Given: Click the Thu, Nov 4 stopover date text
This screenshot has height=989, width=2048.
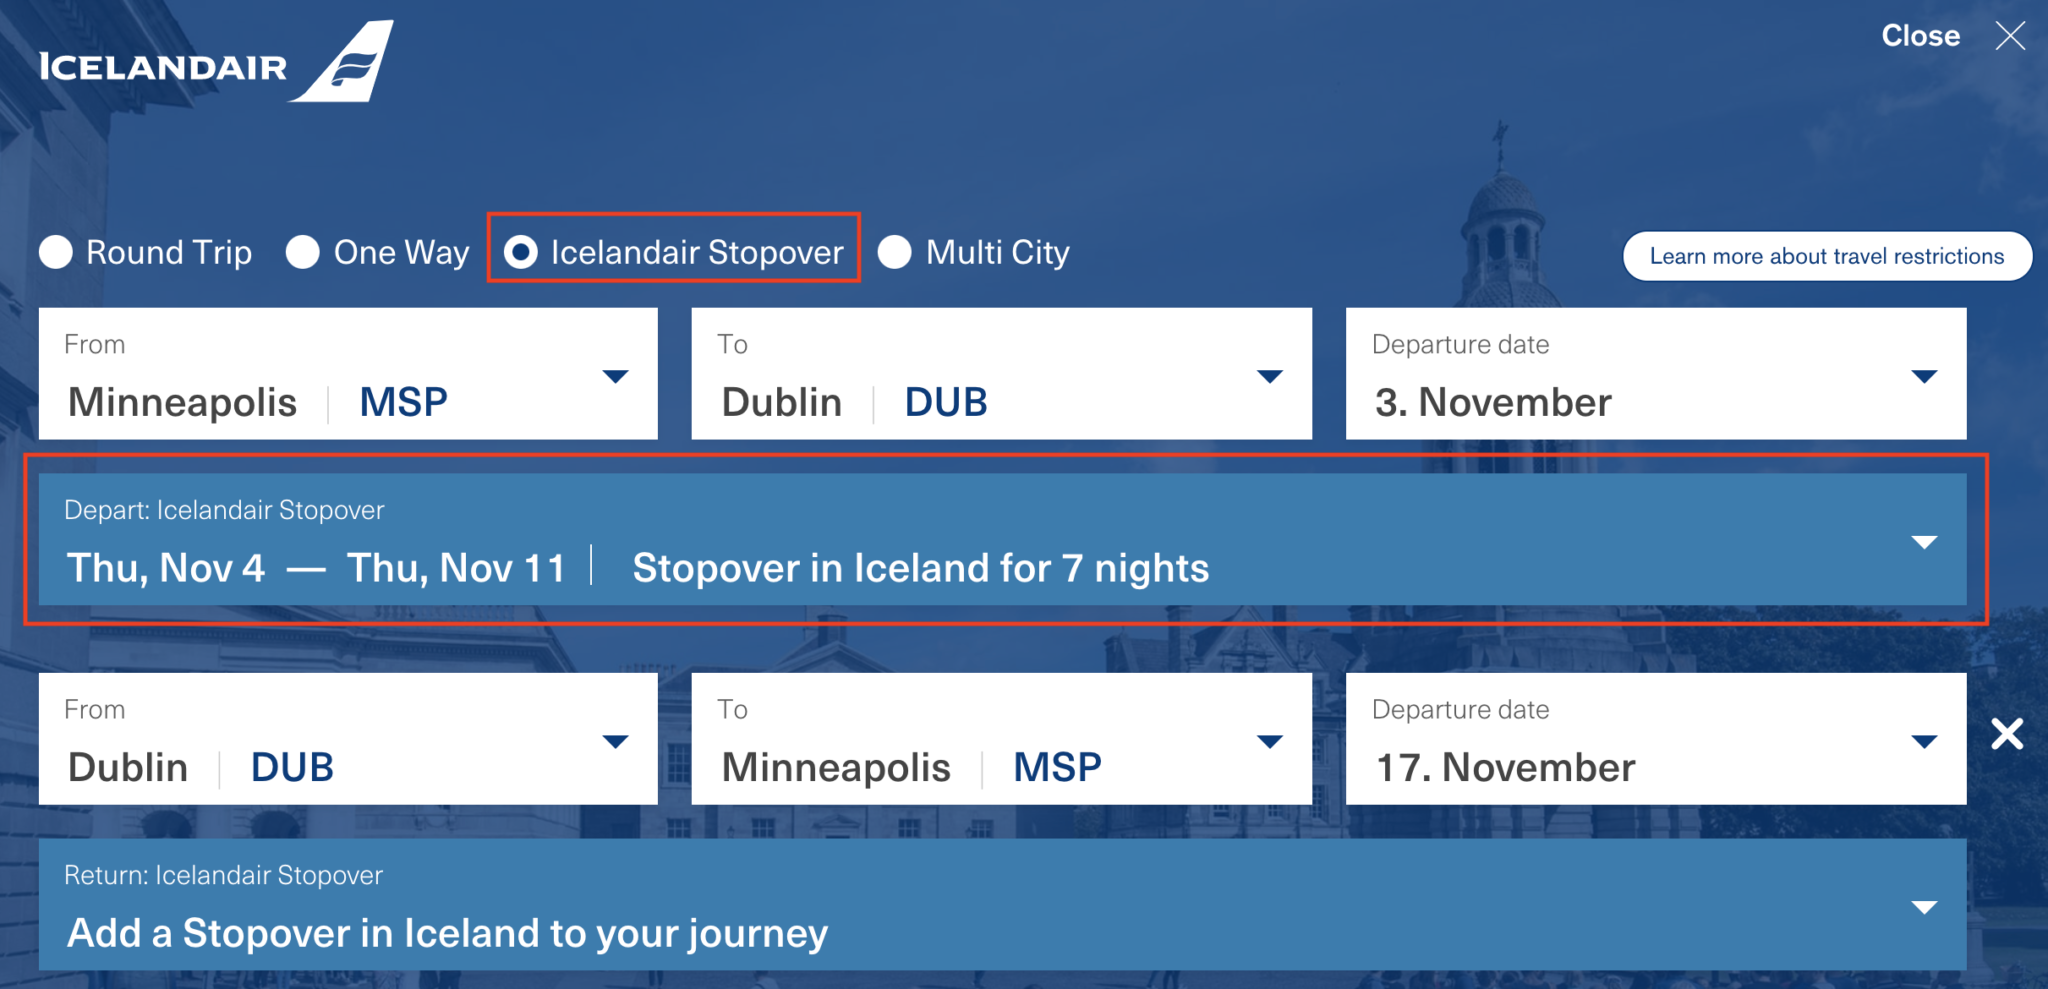Looking at the screenshot, I should 166,567.
